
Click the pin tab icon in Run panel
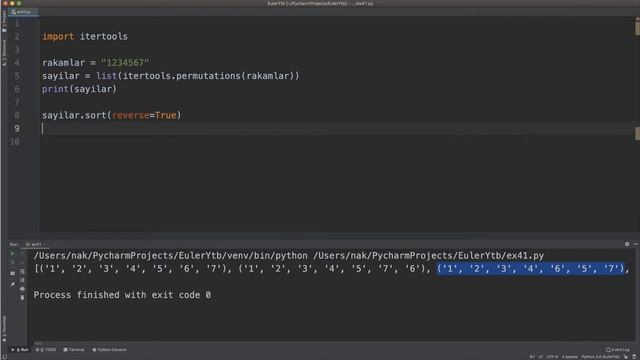(12, 284)
